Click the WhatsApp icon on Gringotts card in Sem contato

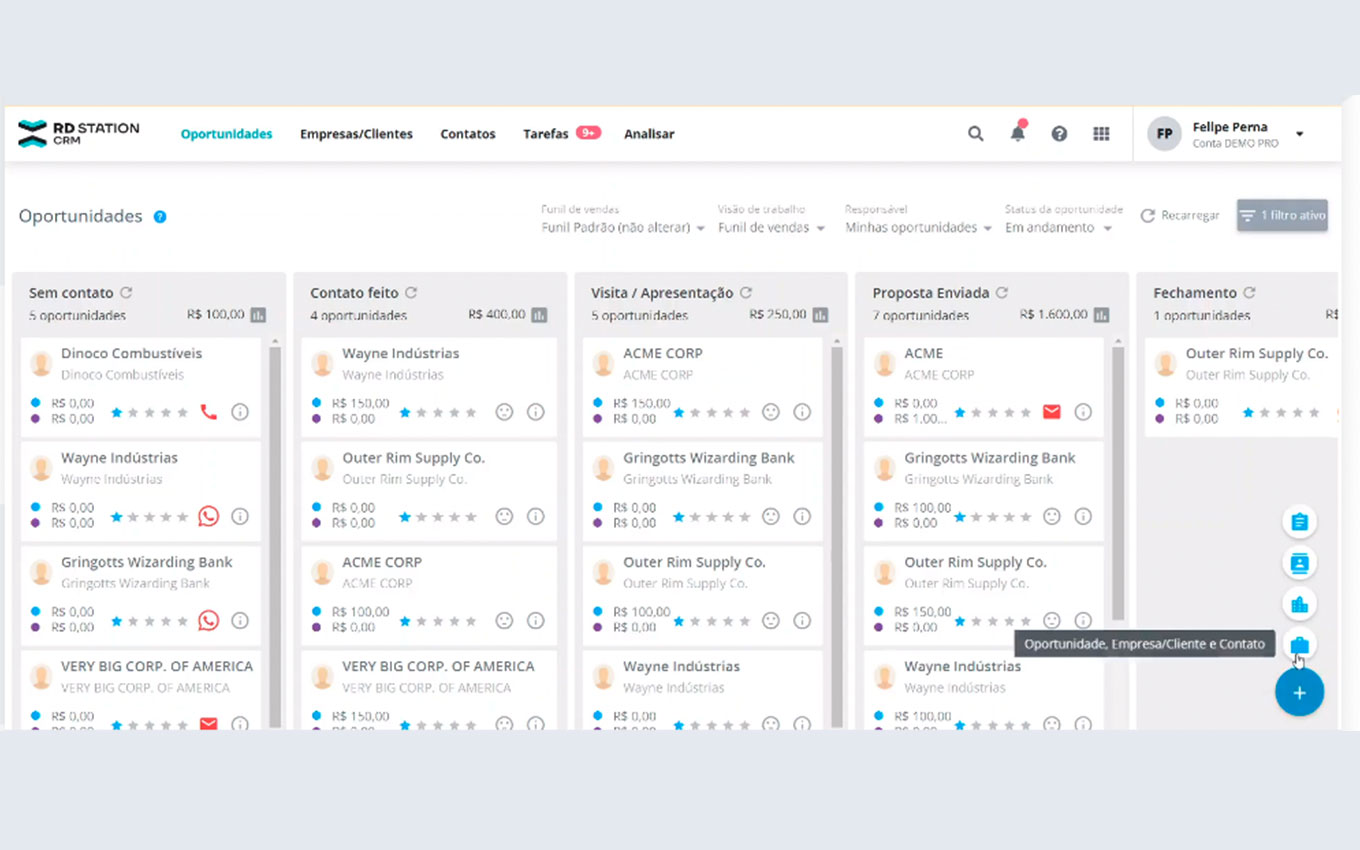208,620
